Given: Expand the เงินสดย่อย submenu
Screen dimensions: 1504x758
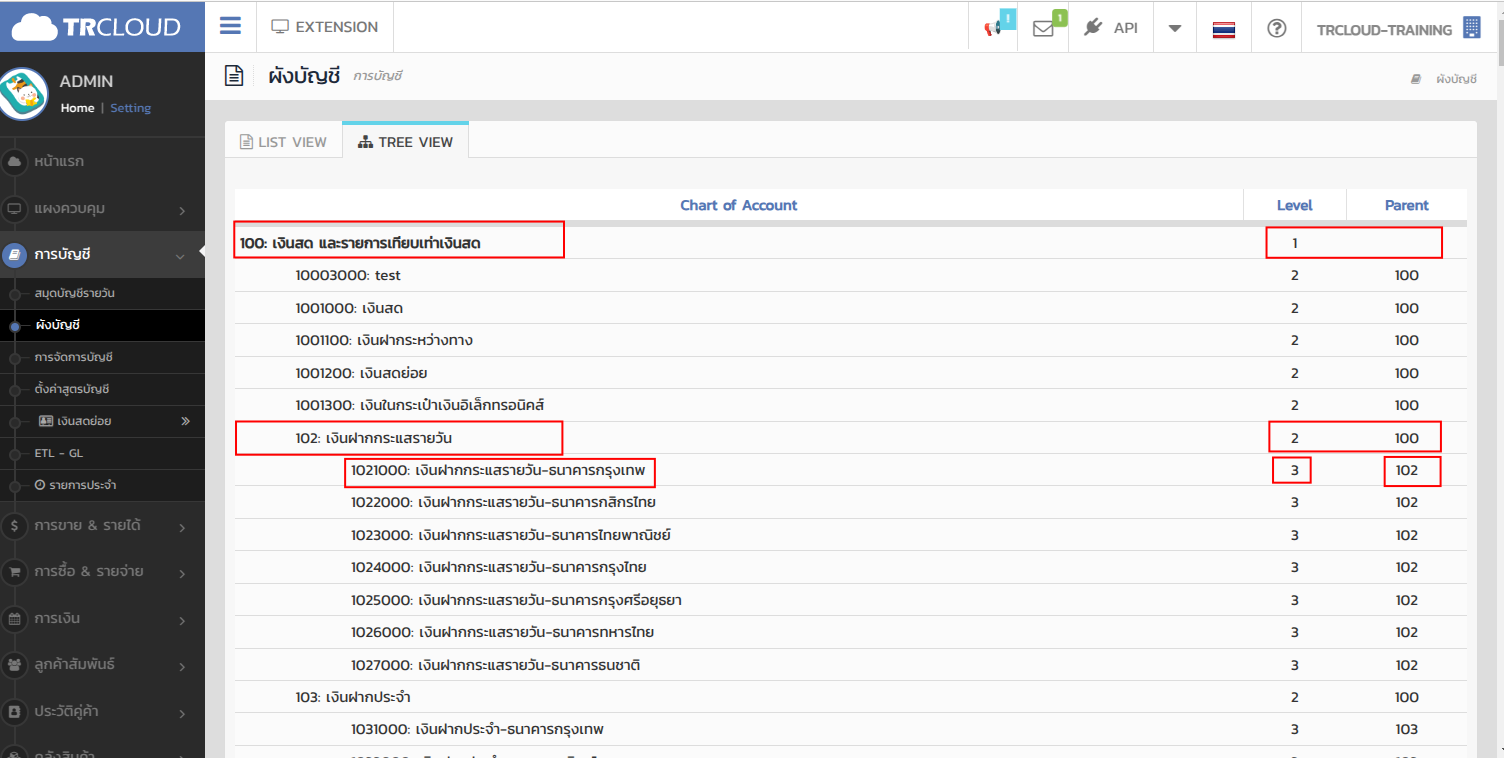Looking at the screenshot, I should point(102,421).
